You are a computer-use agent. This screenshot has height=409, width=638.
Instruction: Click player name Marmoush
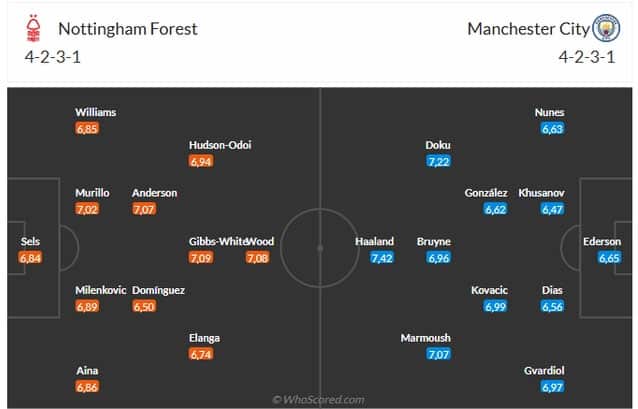click(x=426, y=338)
